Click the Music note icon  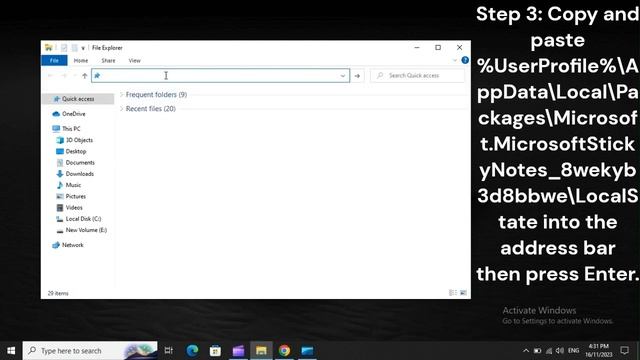(x=60, y=185)
